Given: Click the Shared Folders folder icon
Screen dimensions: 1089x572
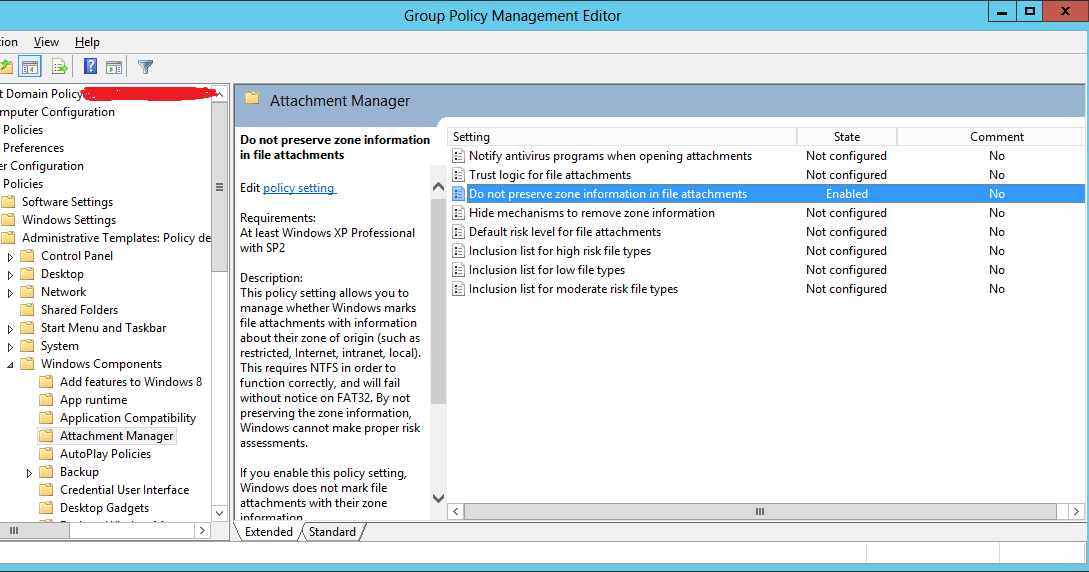Looking at the screenshot, I should [x=28, y=310].
